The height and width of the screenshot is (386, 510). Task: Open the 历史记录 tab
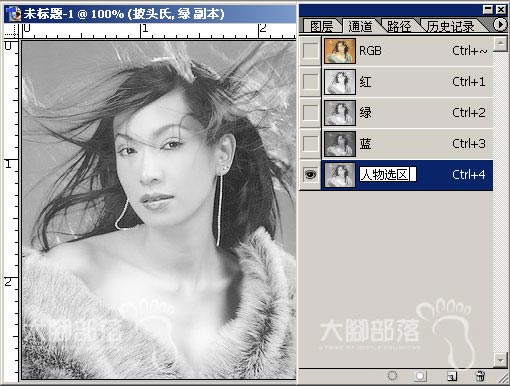[451, 26]
